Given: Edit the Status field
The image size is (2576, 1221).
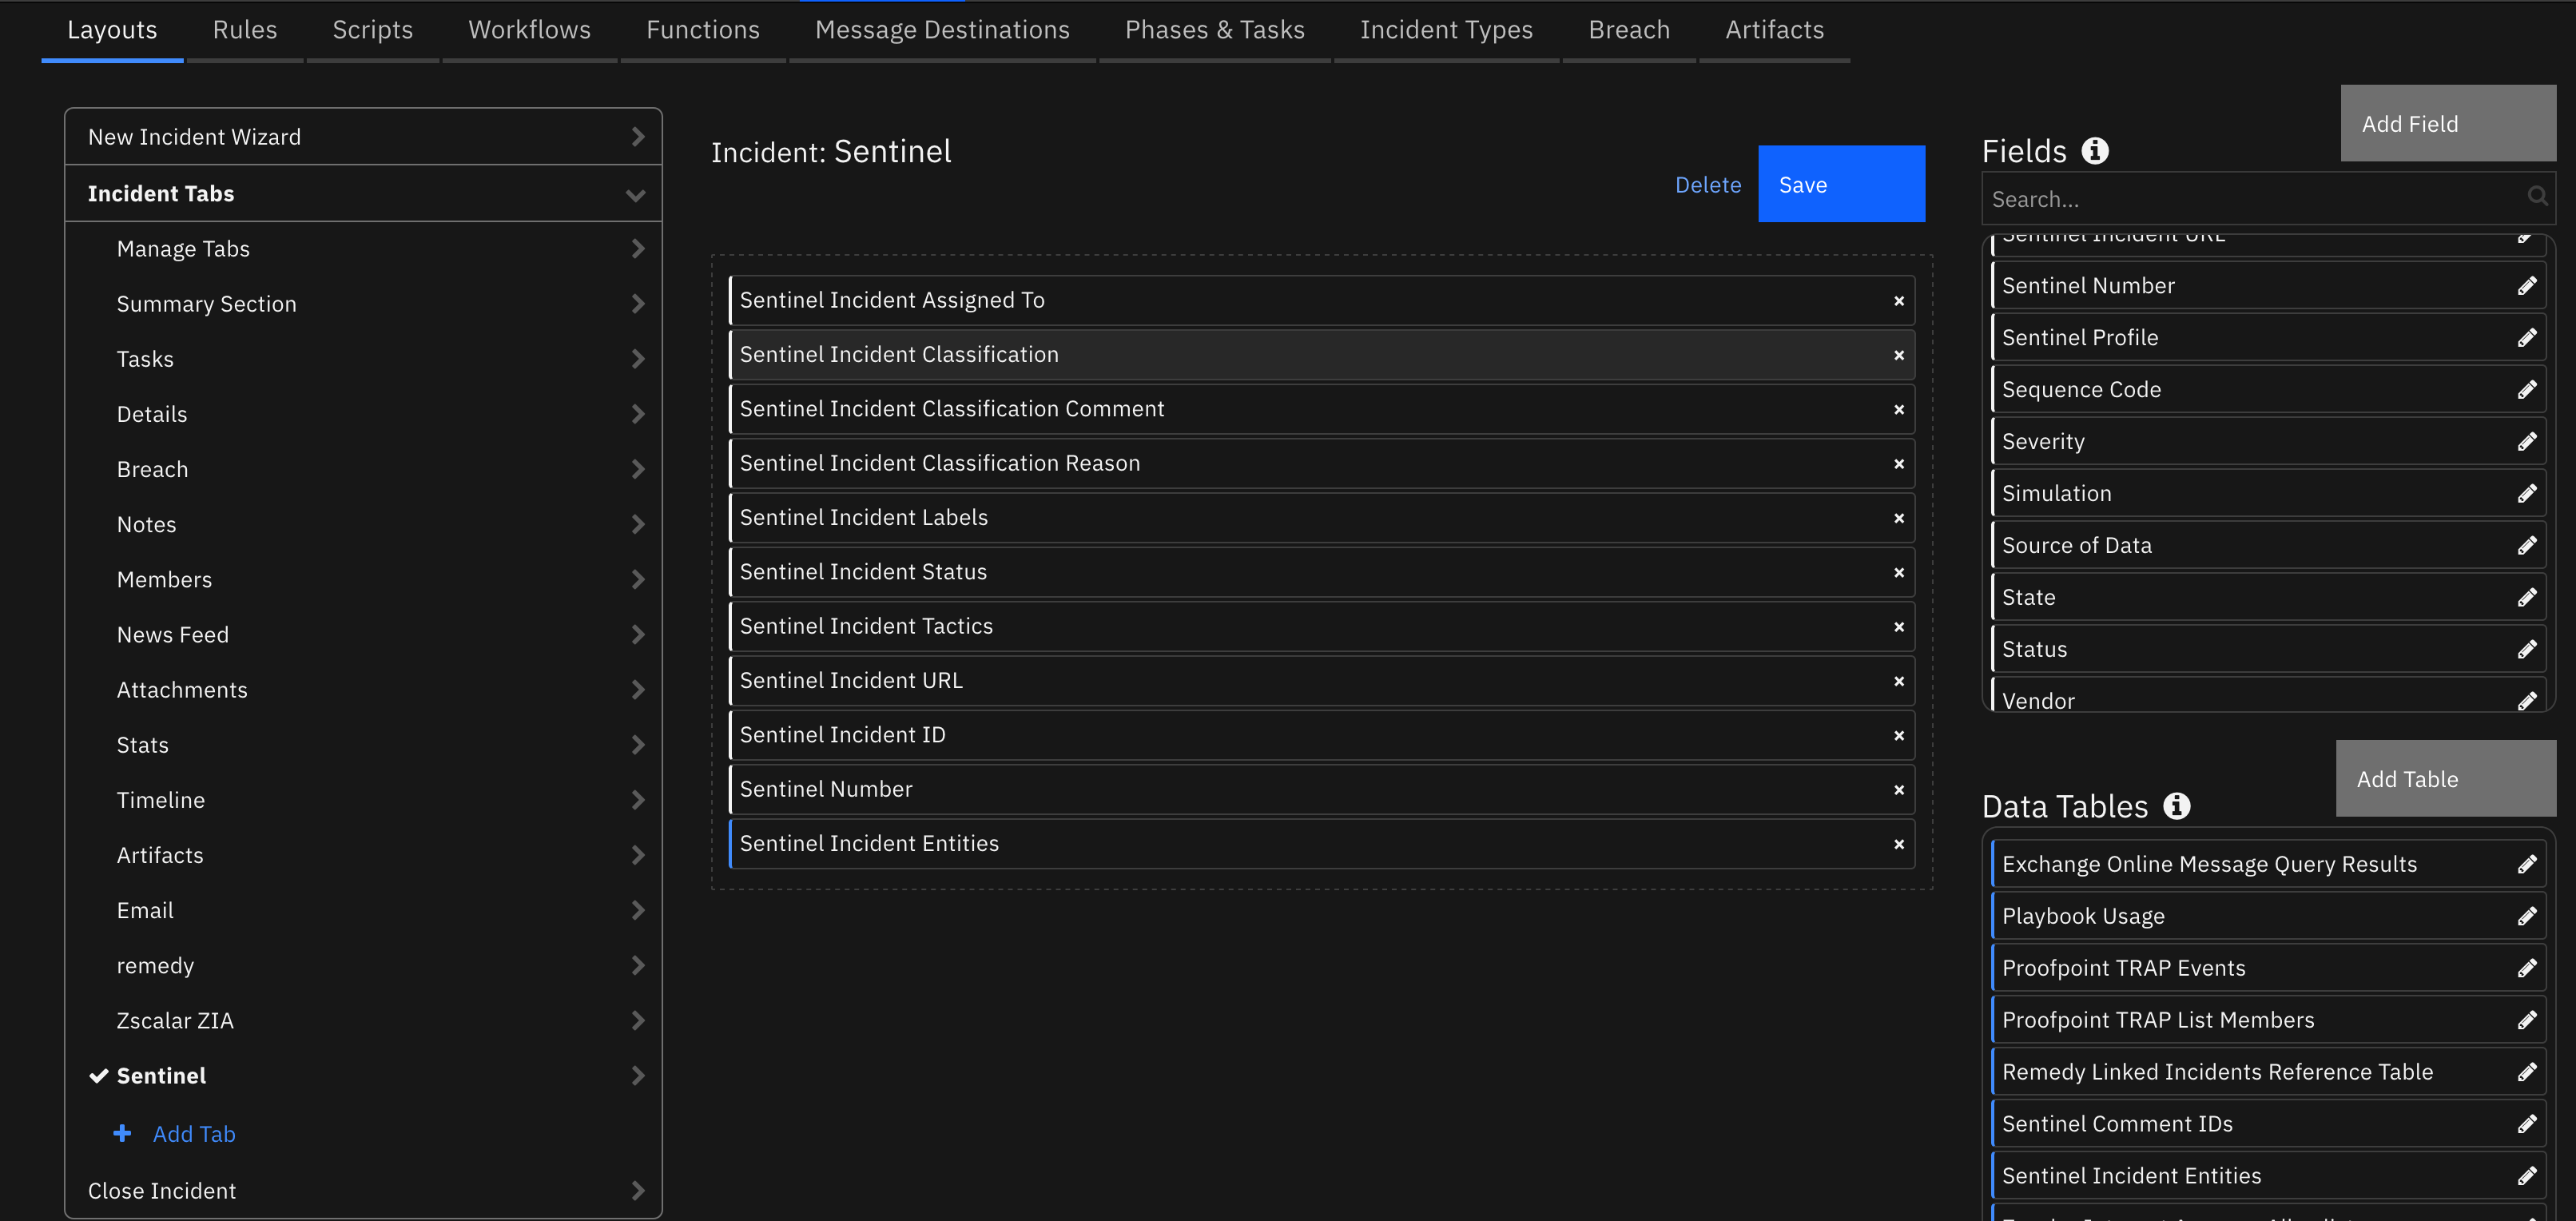Looking at the screenshot, I should tap(2526, 650).
